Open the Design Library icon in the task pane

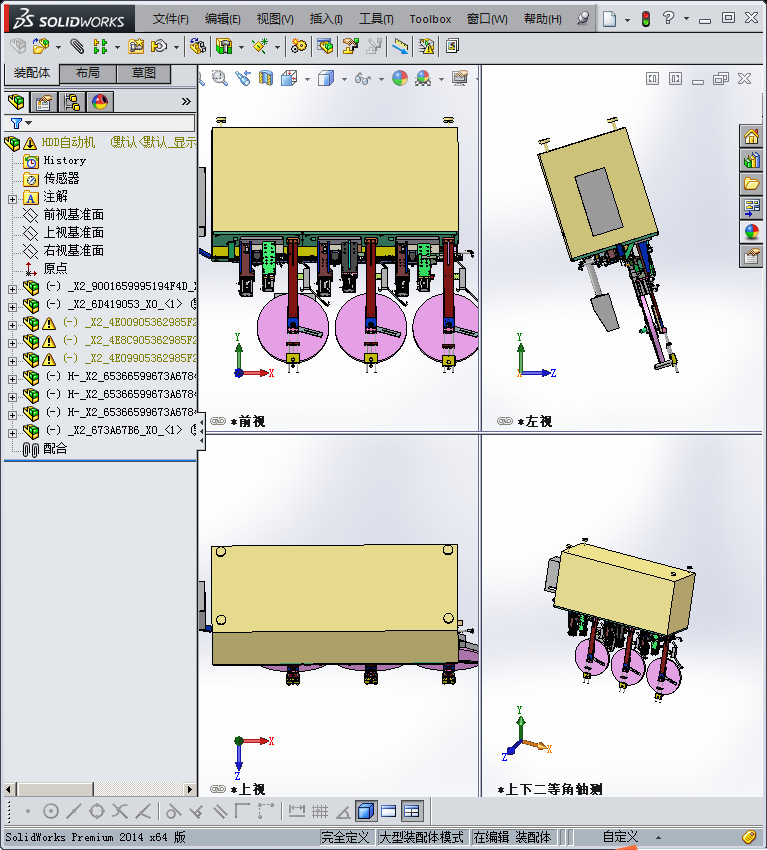[751, 160]
